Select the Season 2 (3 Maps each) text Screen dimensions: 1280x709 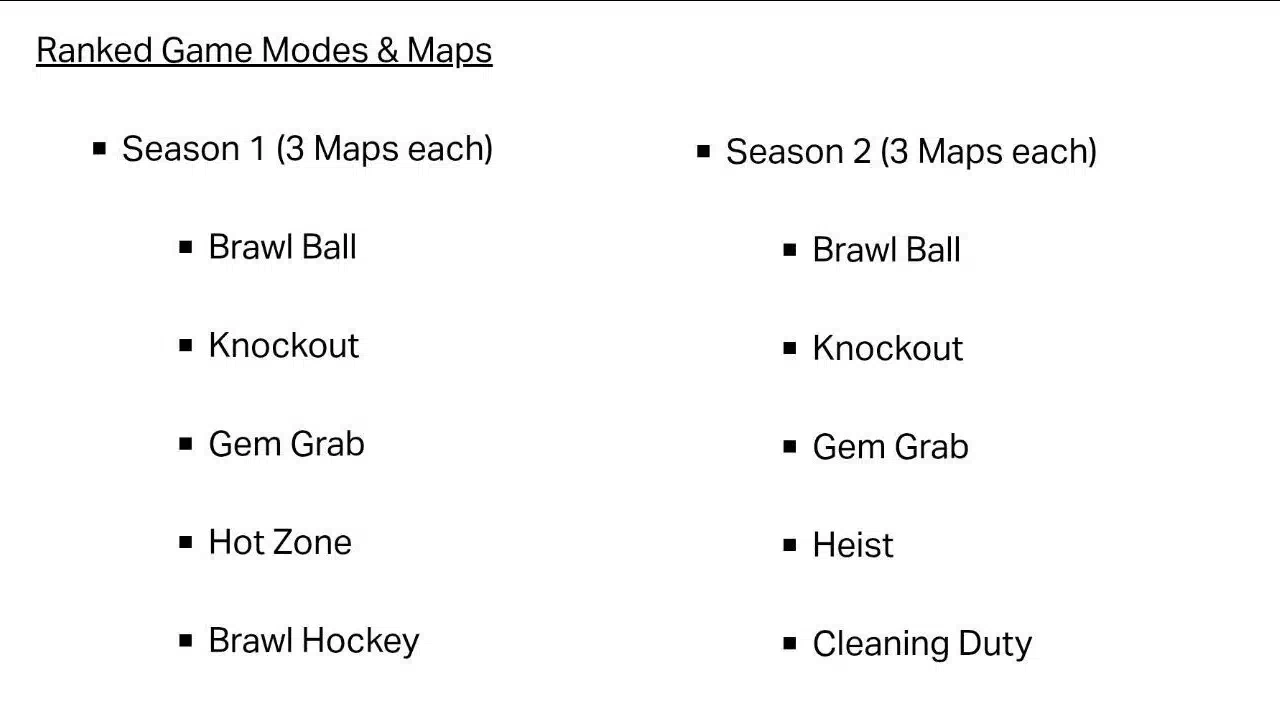tap(911, 152)
